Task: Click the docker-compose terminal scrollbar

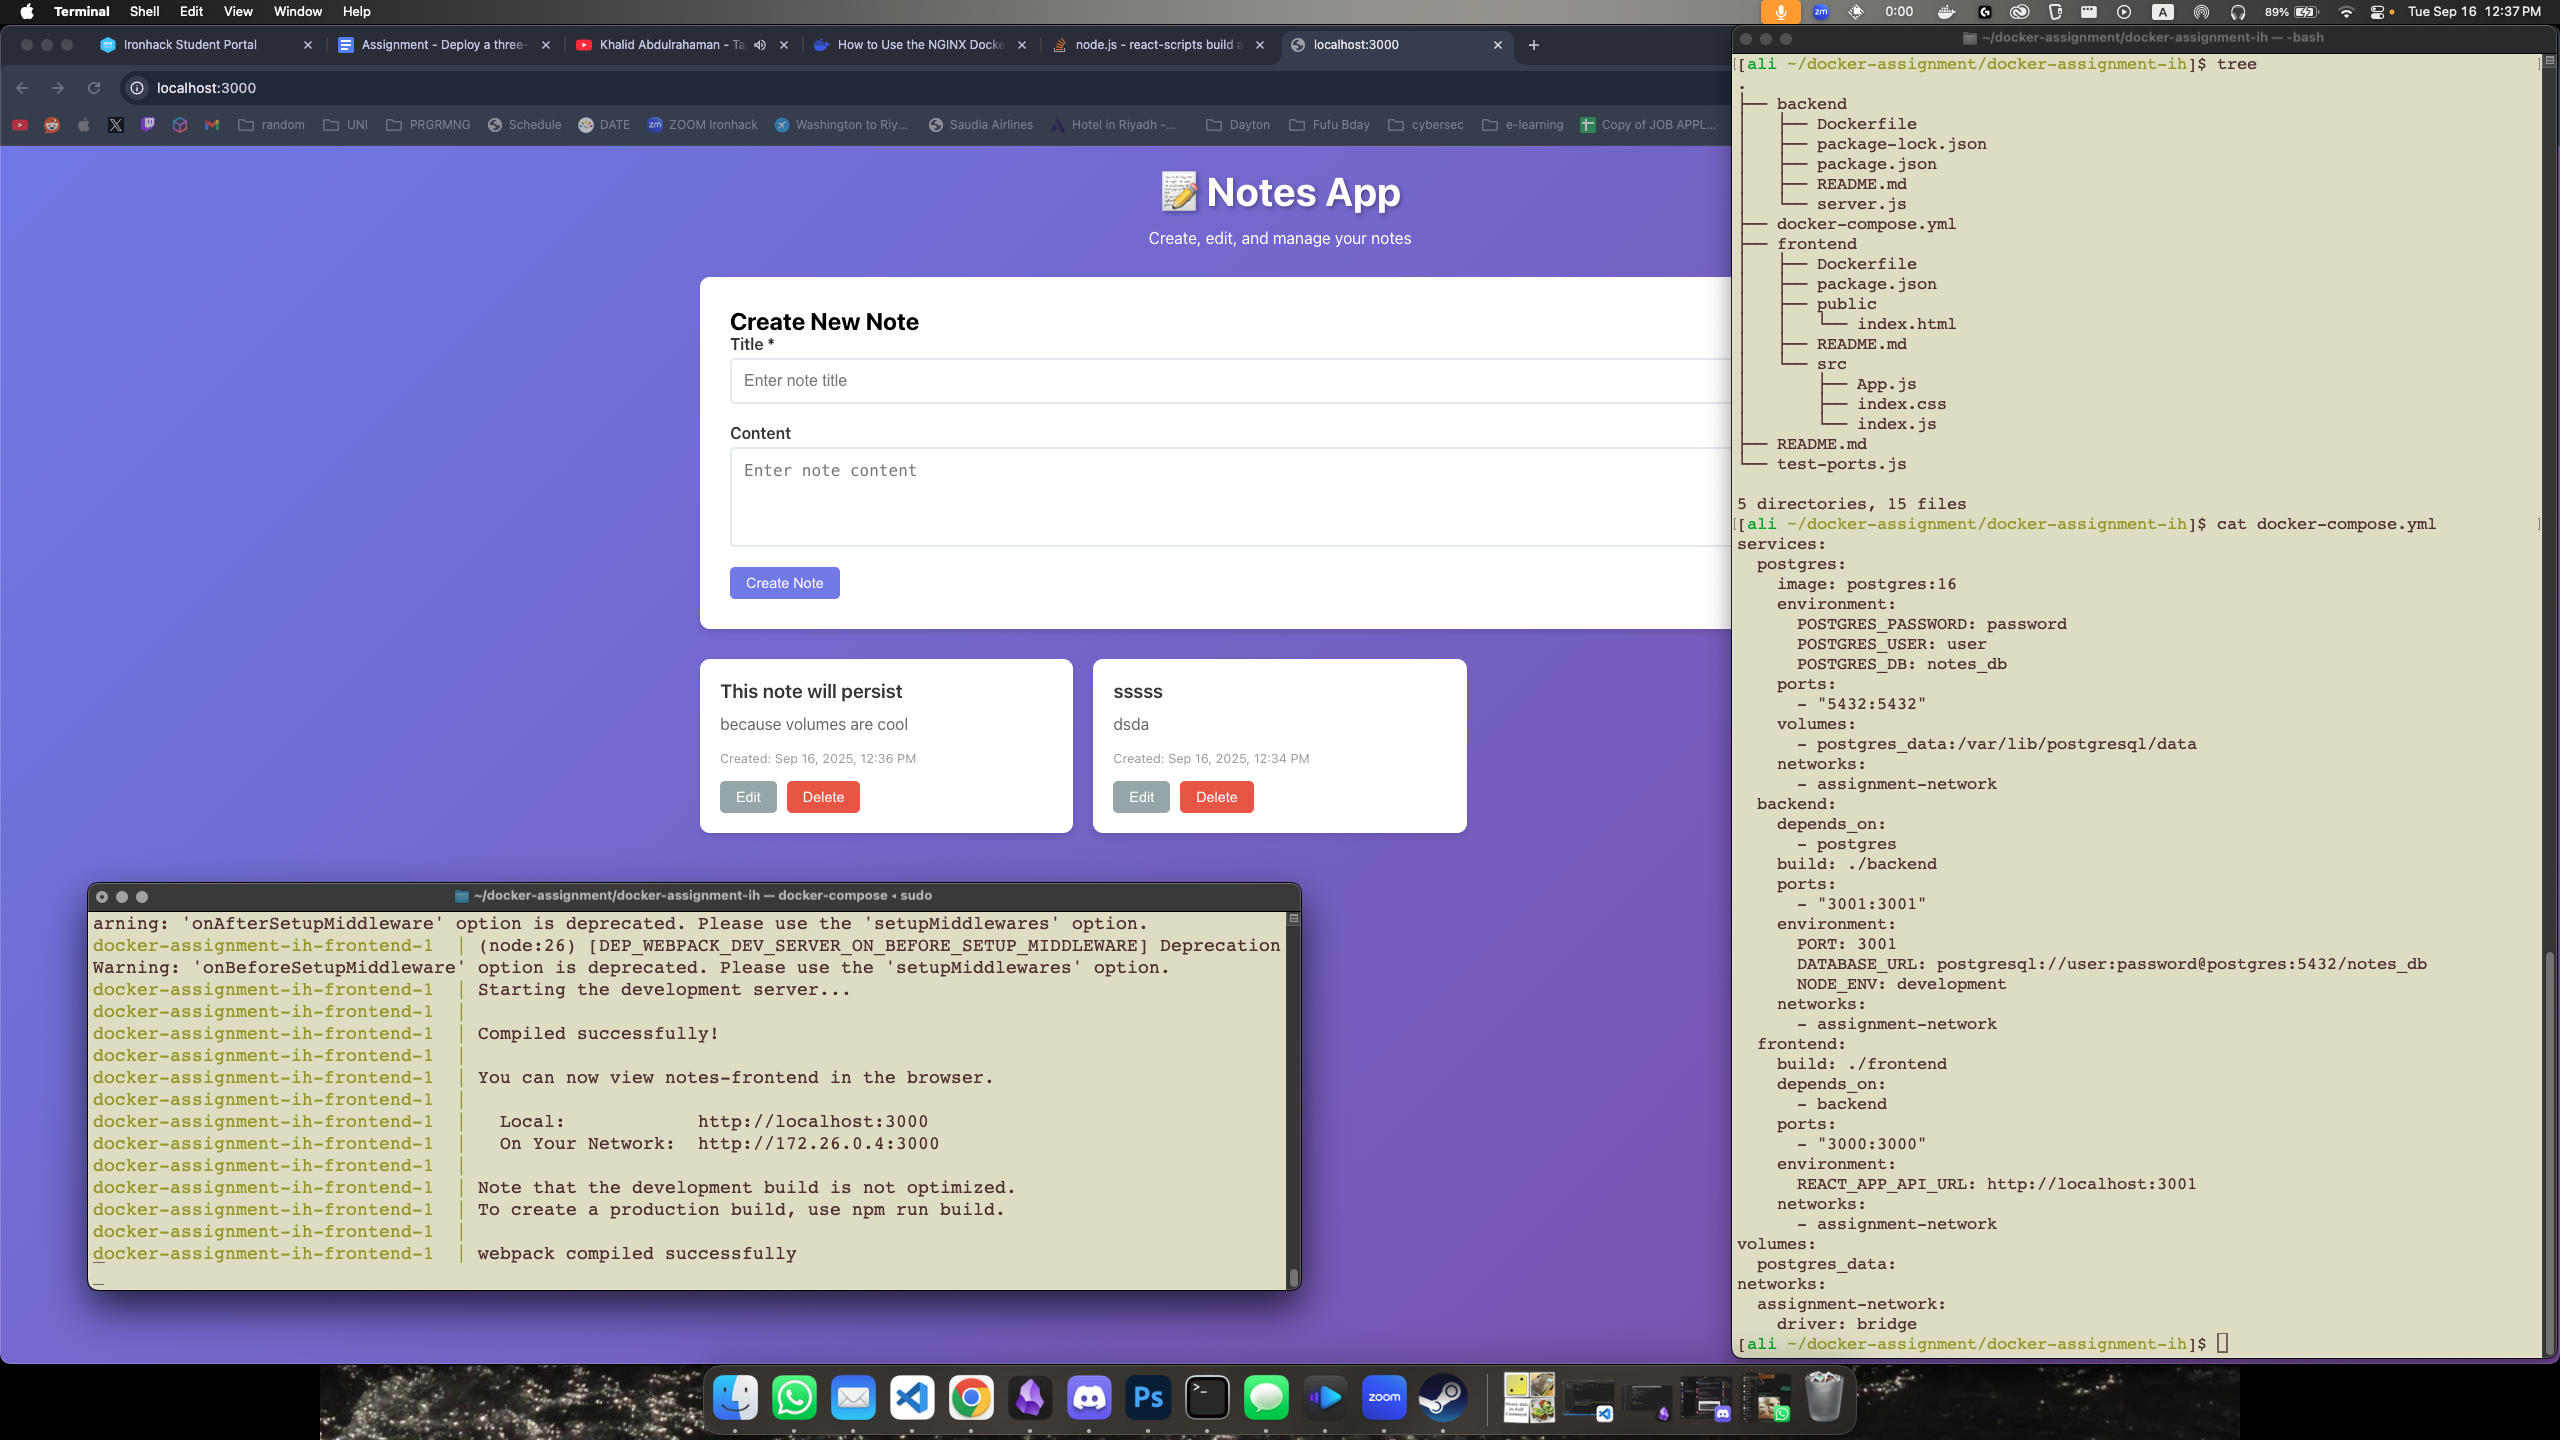Action: [x=1293, y=1277]
